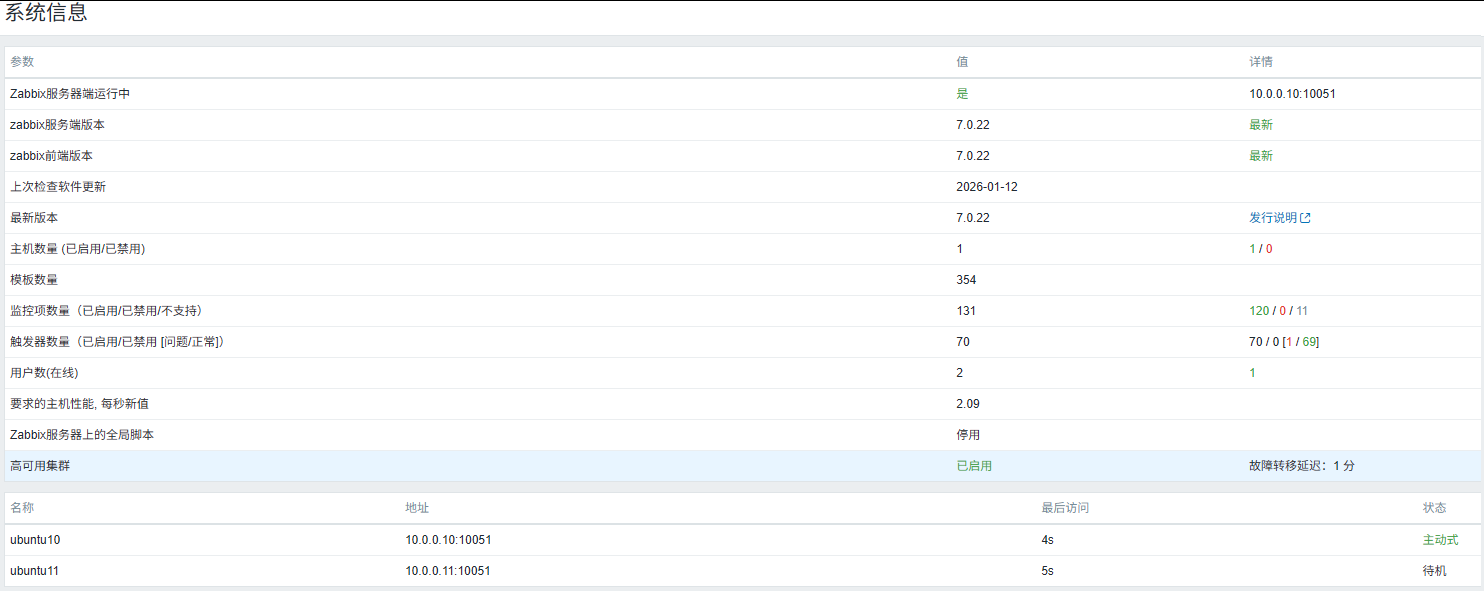Viewport: 1484px width, 591px height.
Task: Click the 5s last access value
Action: 1047,571
